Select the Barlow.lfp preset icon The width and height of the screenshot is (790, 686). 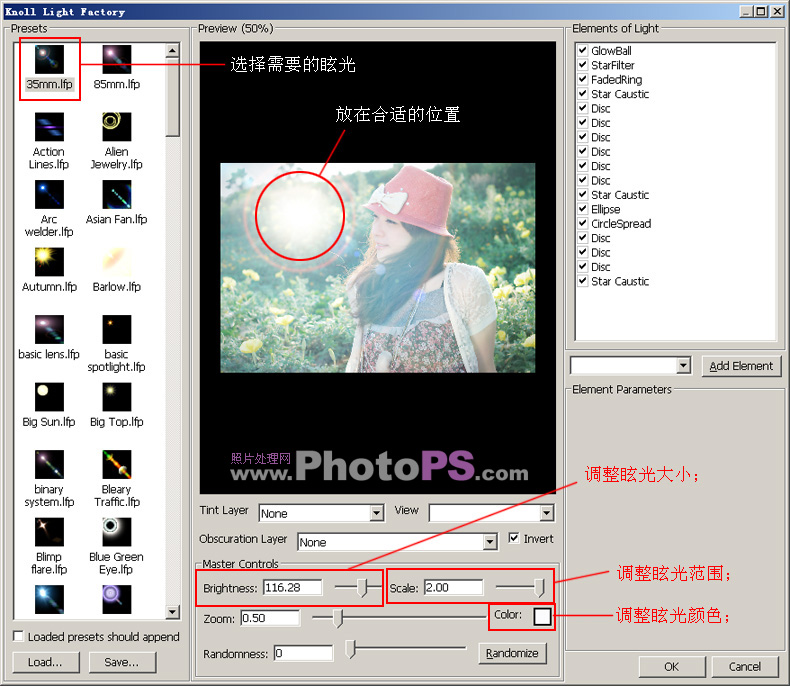(x=117, y=262)
